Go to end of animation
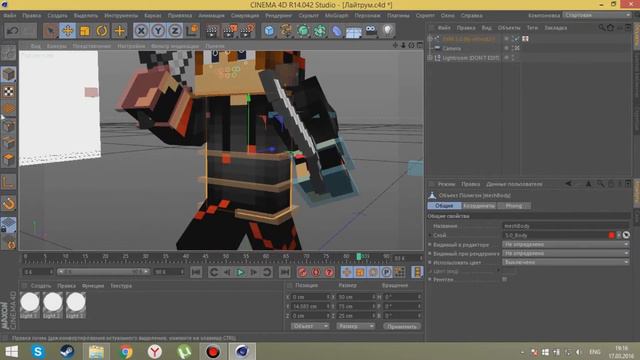Screen dimensions: 640x360 tap(284, 272)
